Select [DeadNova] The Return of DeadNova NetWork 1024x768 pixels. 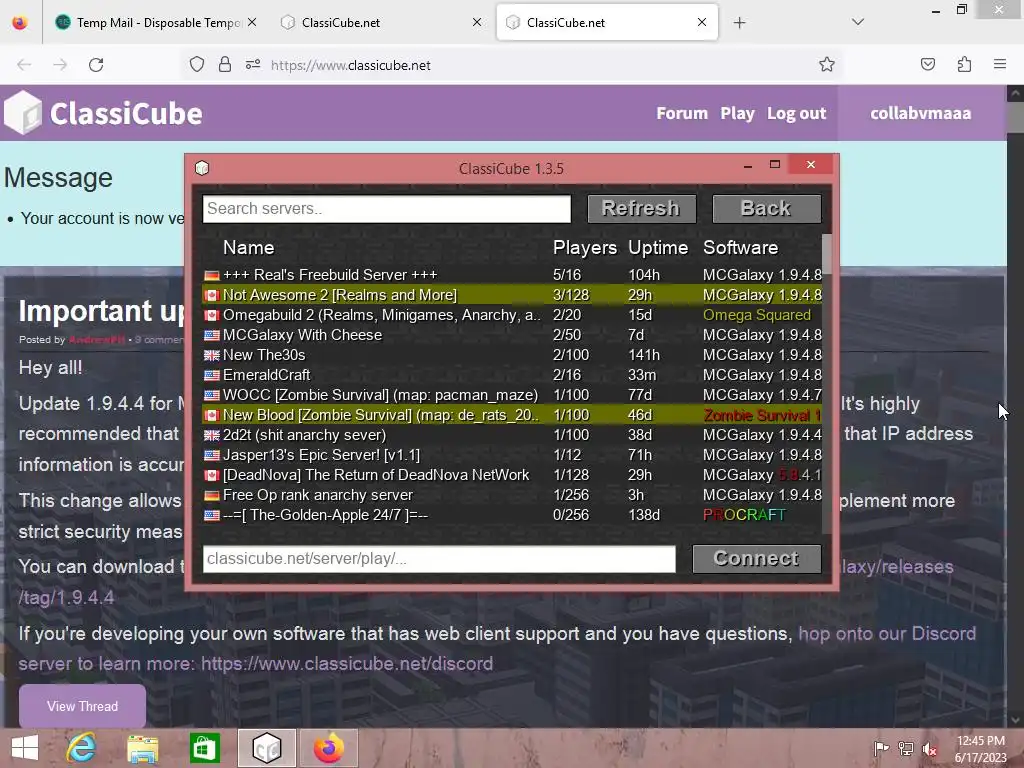pos(511,475)
